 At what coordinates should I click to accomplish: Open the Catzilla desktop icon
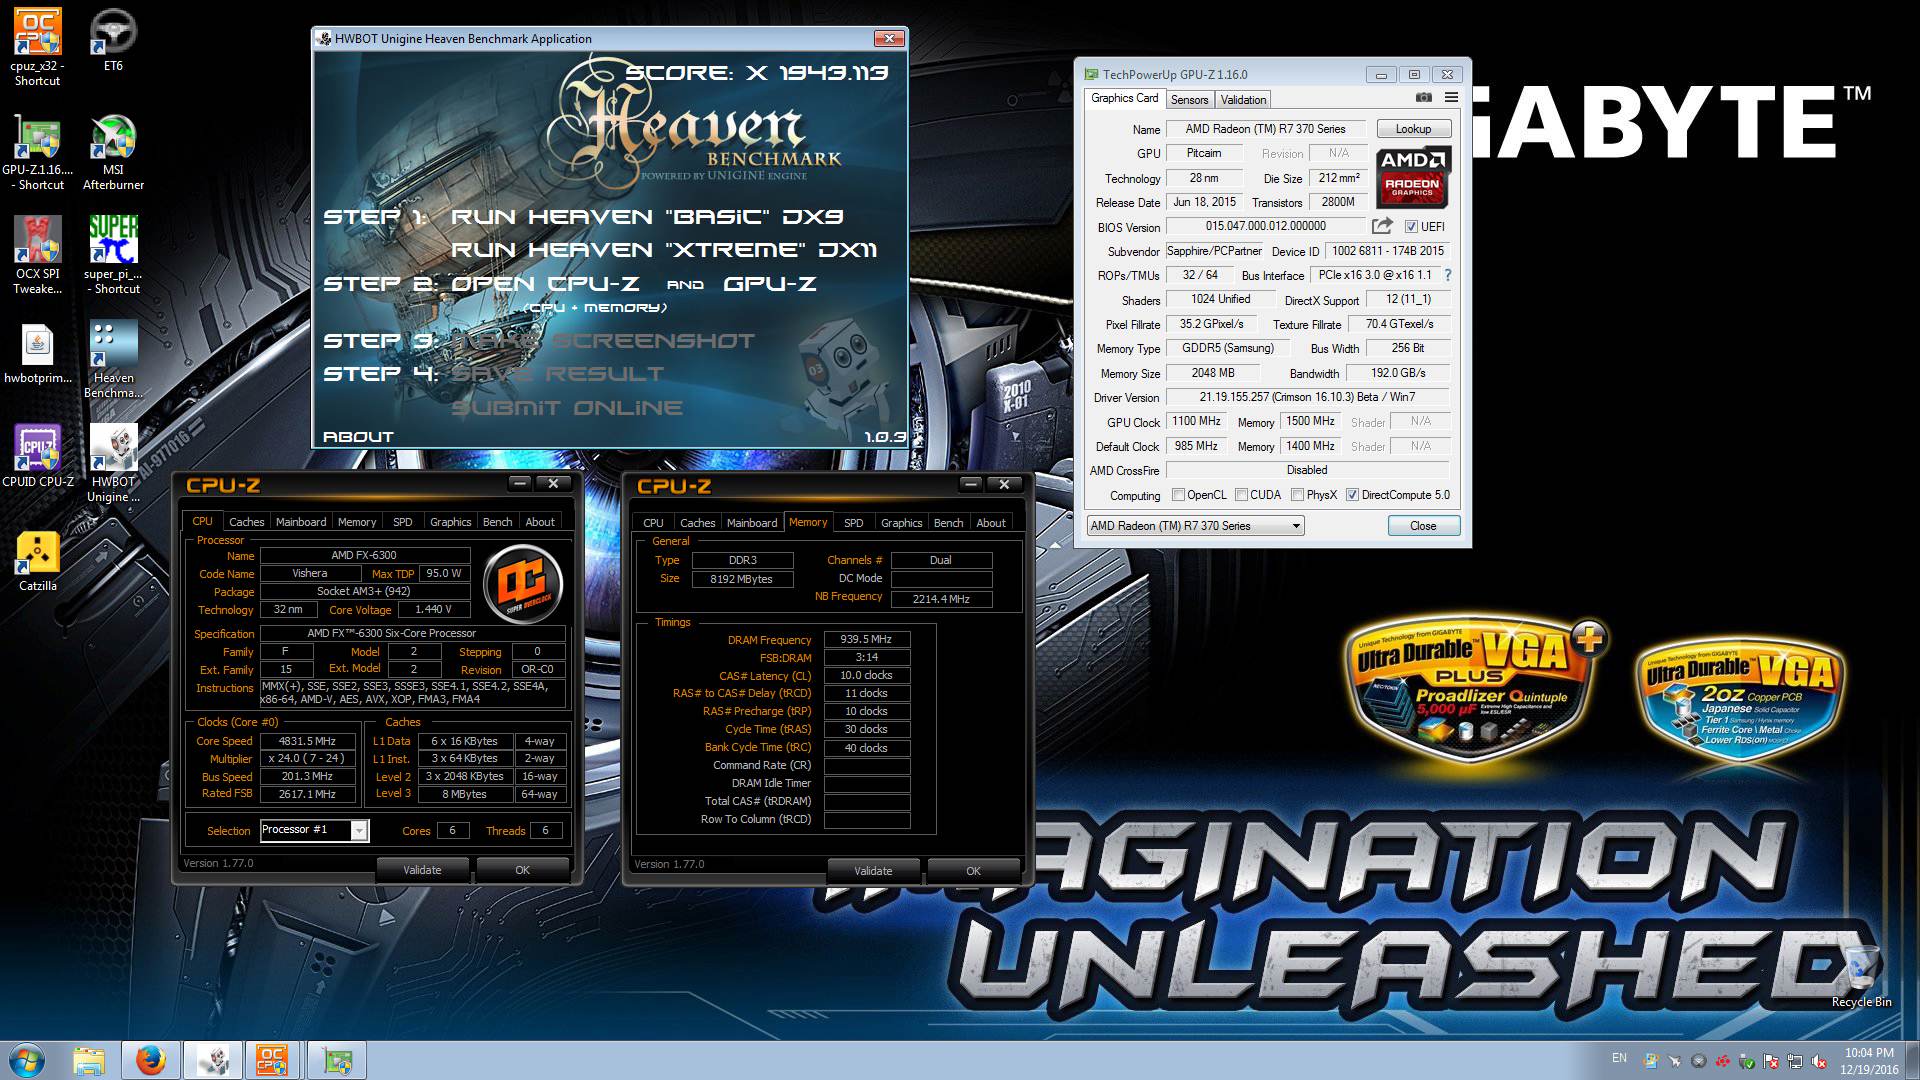tap(37, 561)
